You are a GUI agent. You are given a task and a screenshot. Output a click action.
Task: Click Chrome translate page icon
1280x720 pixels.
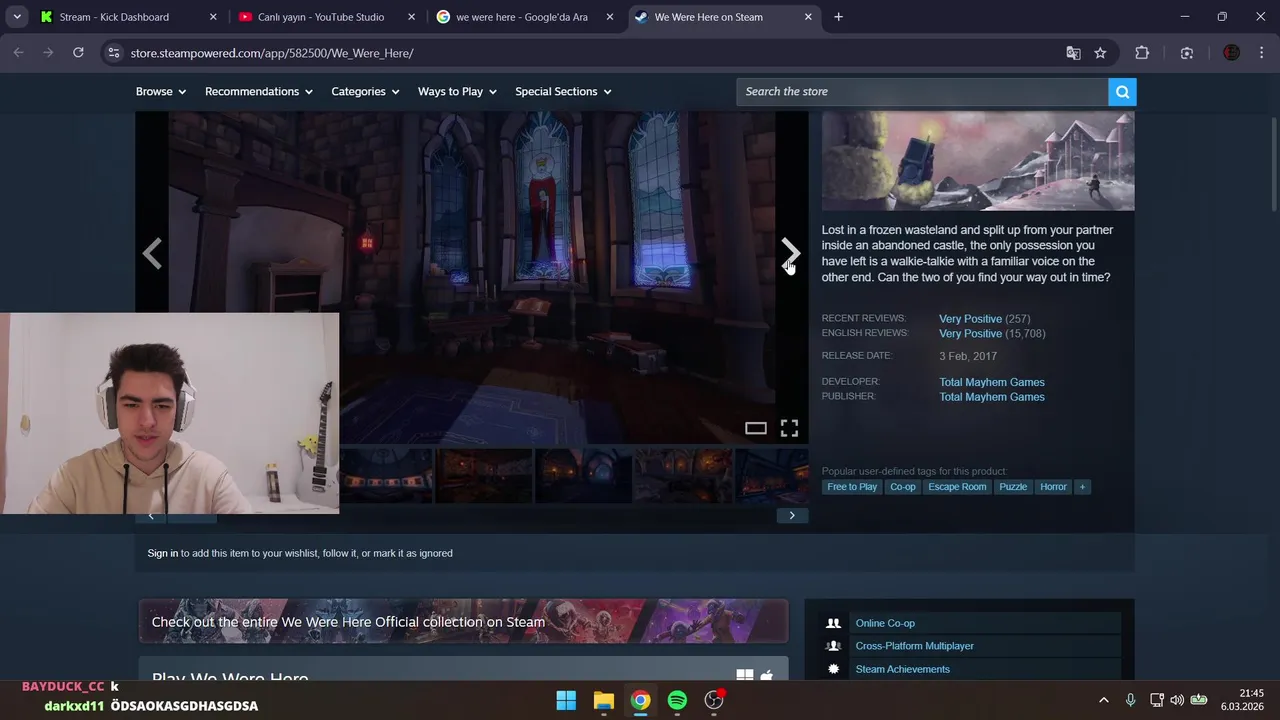pyautogui.click(x=1073, y=53)
